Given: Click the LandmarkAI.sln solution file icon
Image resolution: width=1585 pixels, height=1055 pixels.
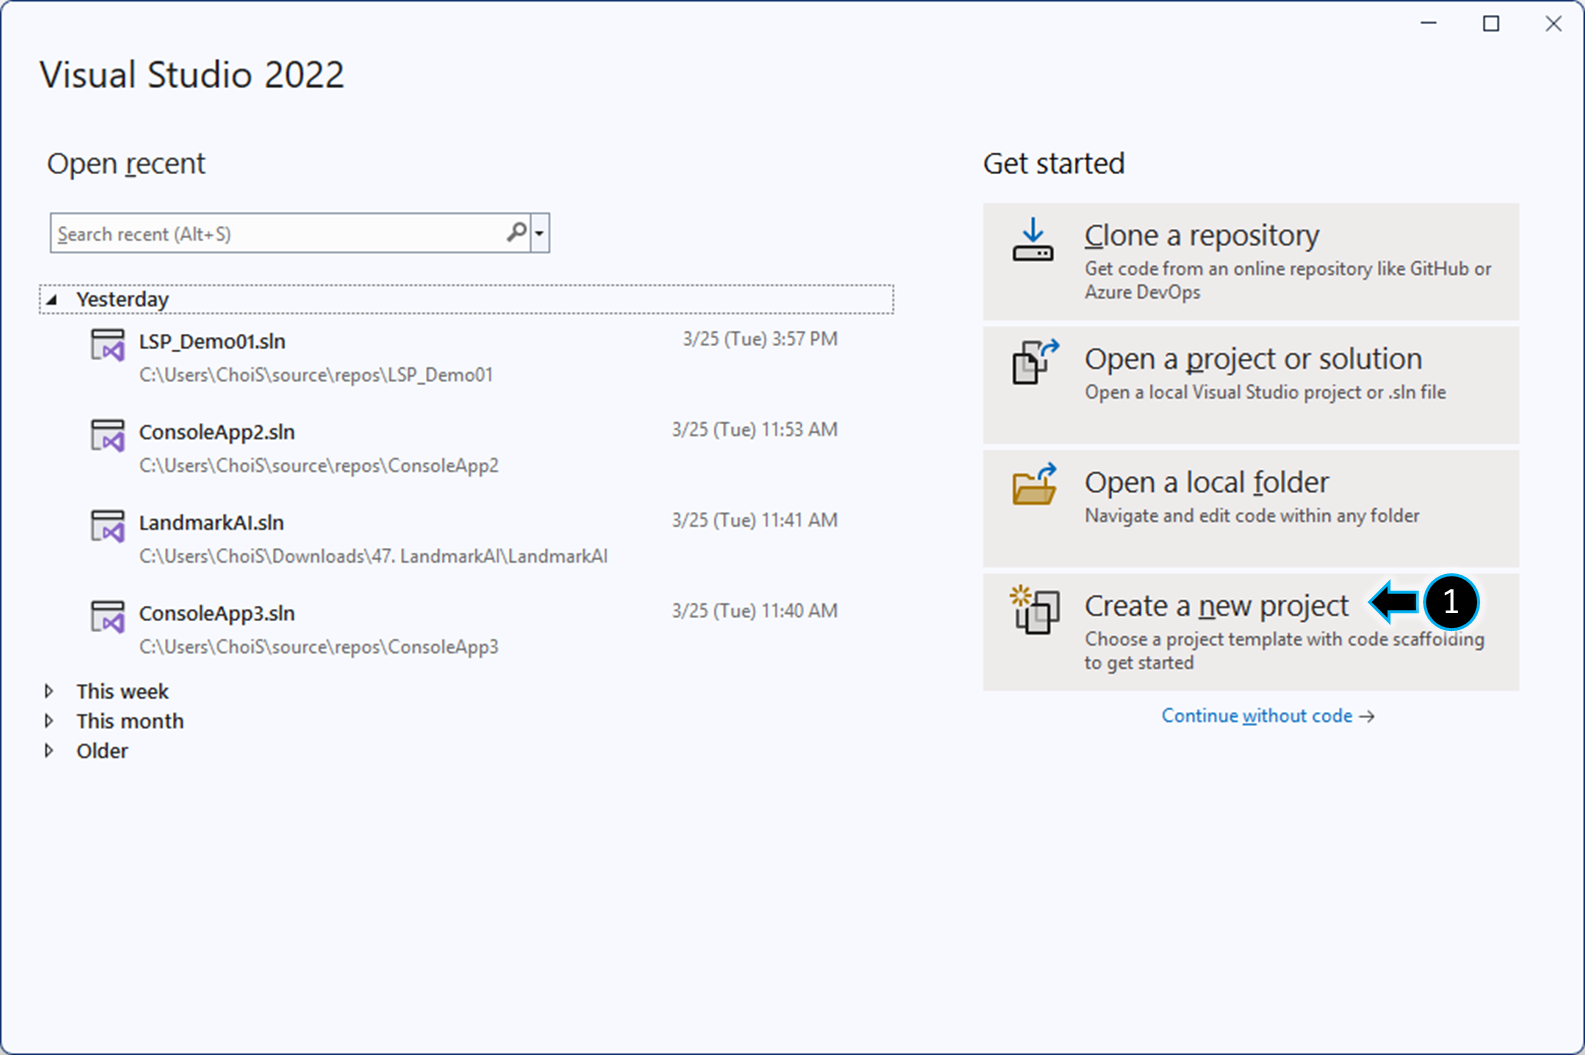Looking at the screenshot, I should pos(108,526).
